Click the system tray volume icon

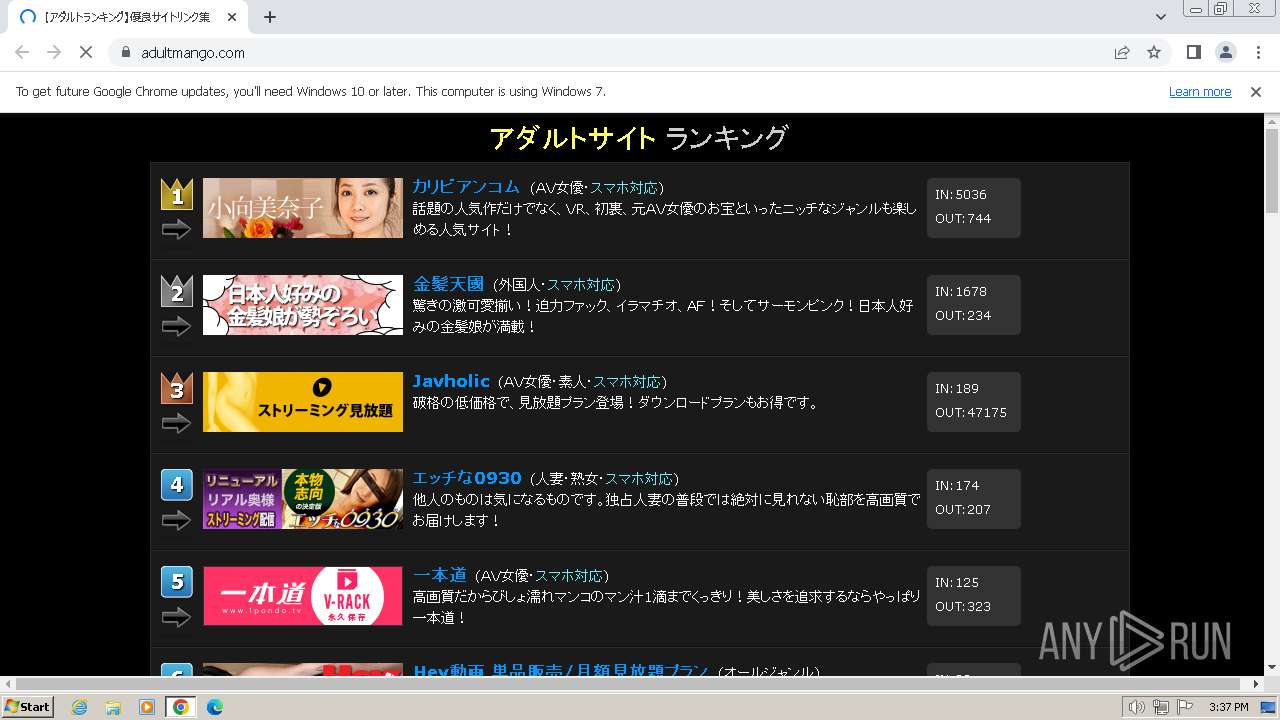[1136, 707]
